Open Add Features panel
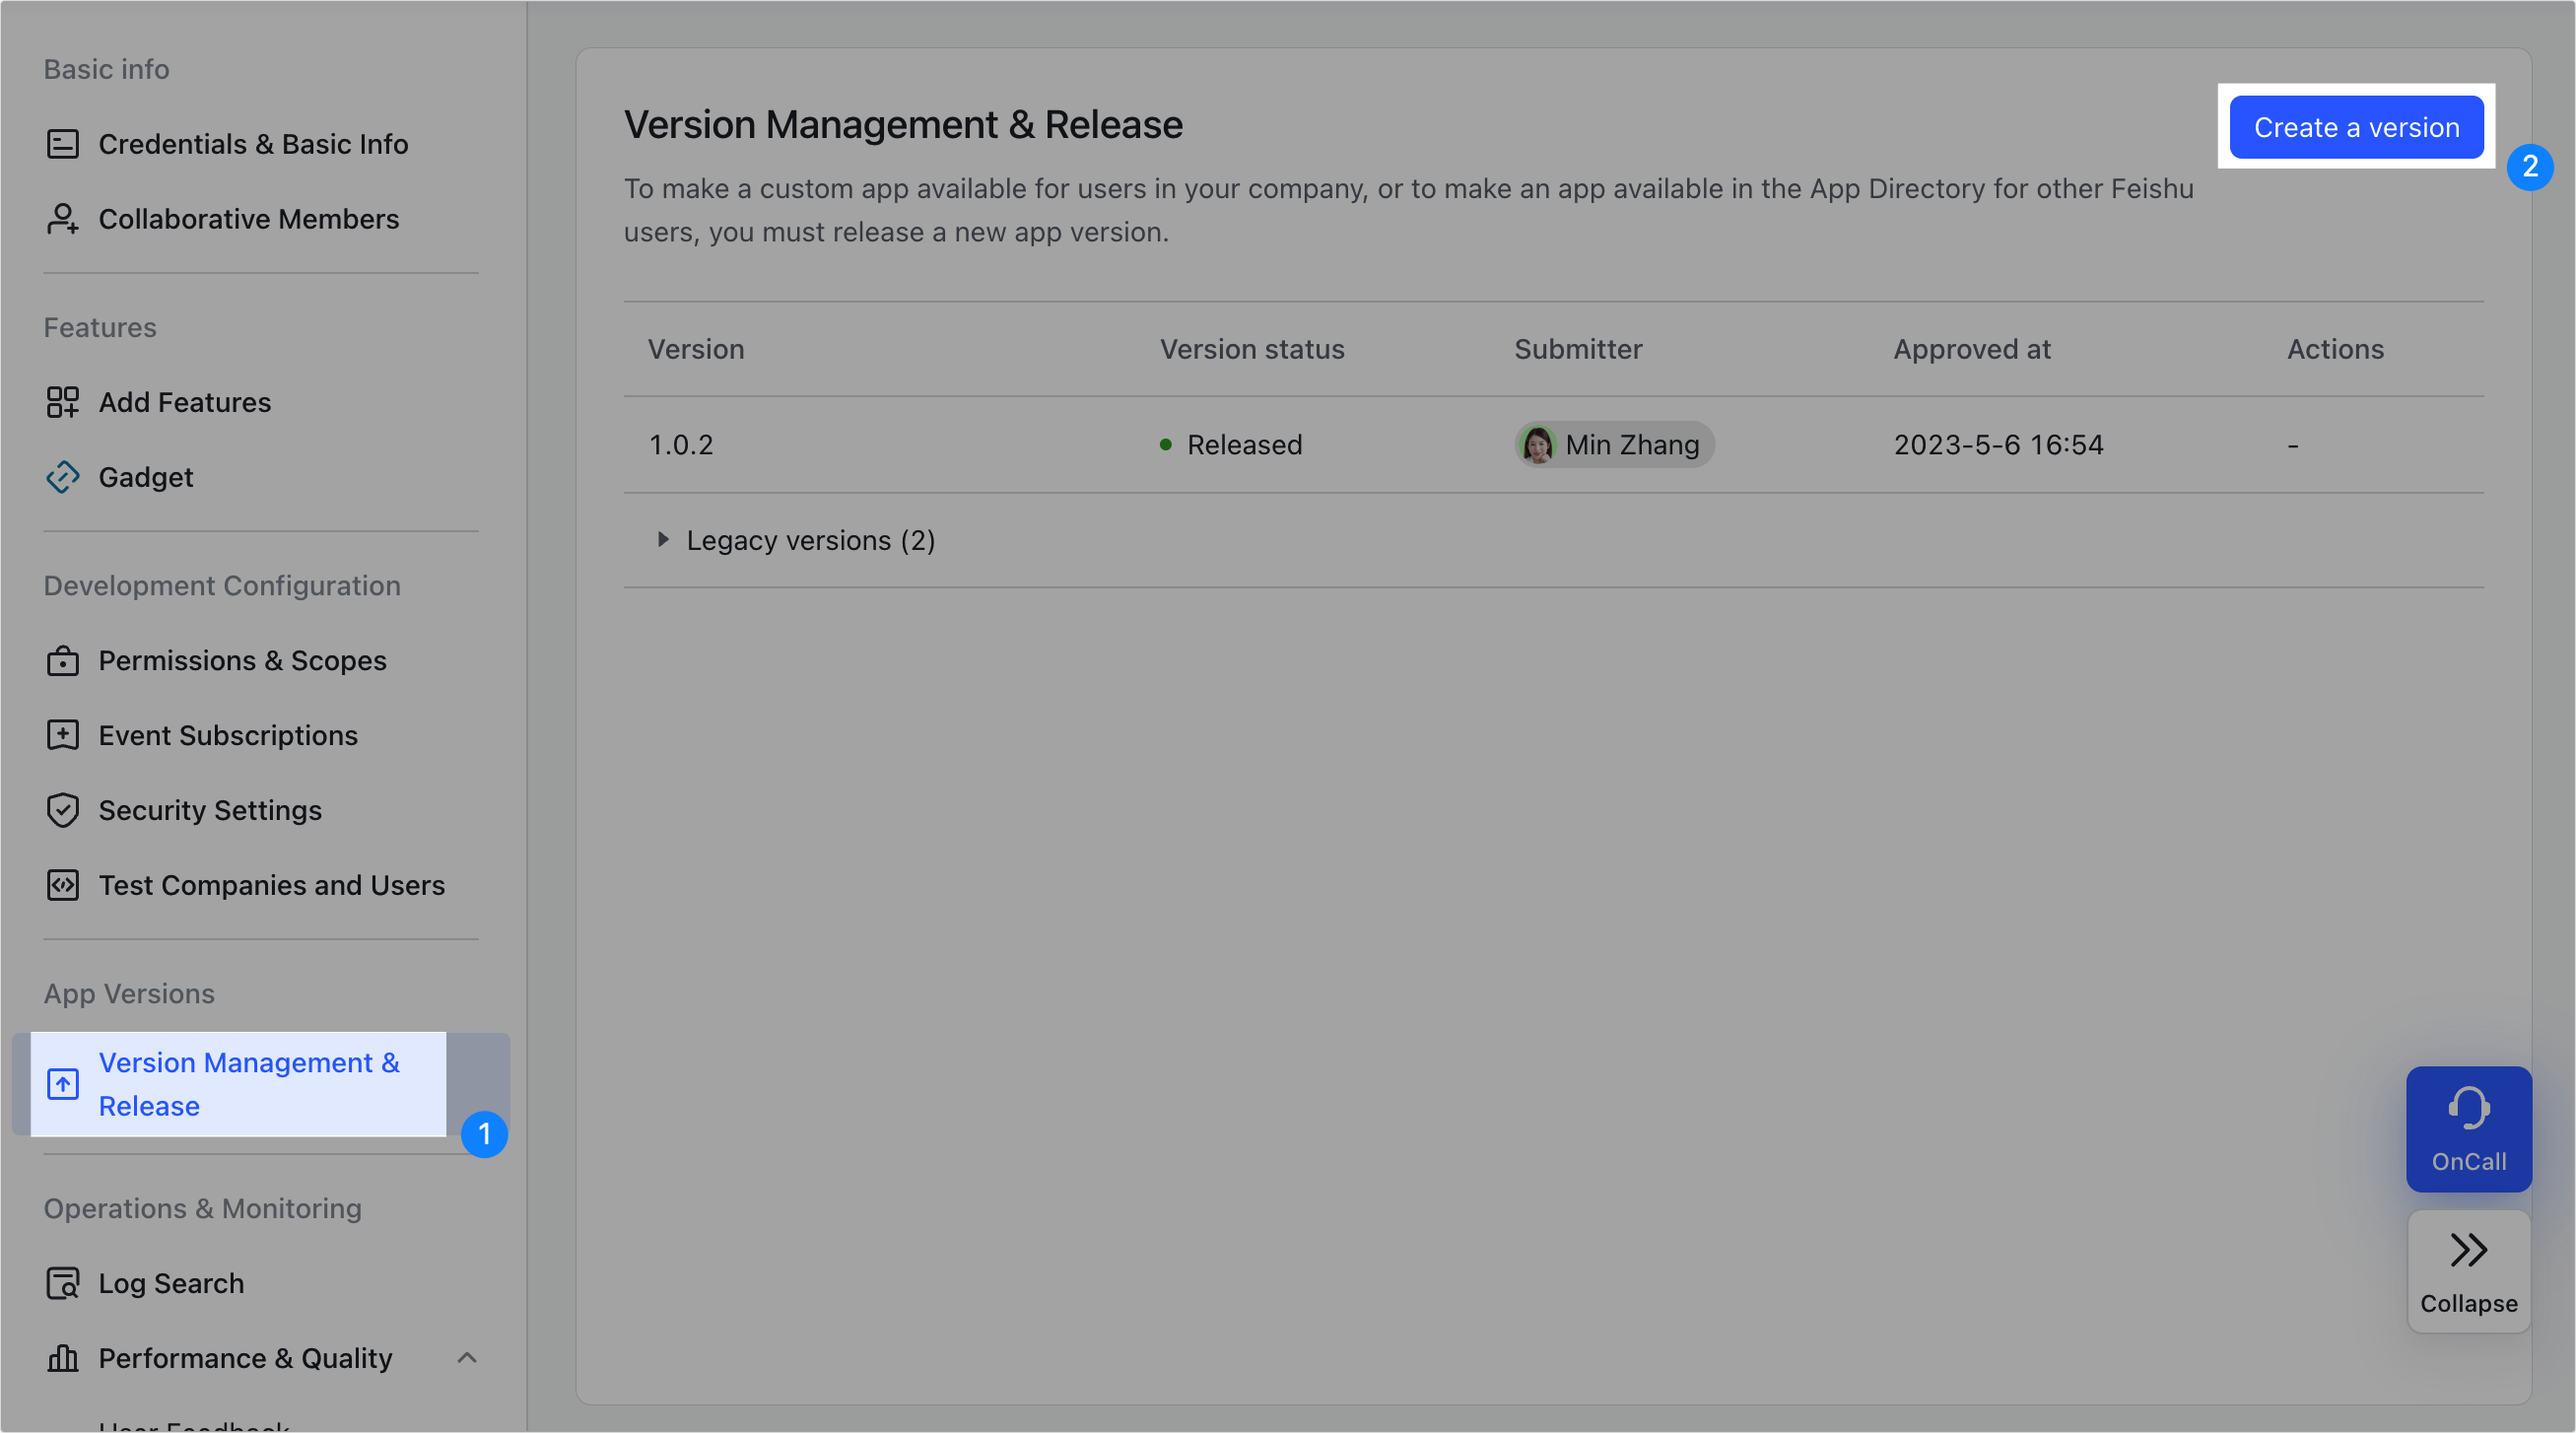Viewport: 2576px width, 1433px height. click(x=184, y=402)
